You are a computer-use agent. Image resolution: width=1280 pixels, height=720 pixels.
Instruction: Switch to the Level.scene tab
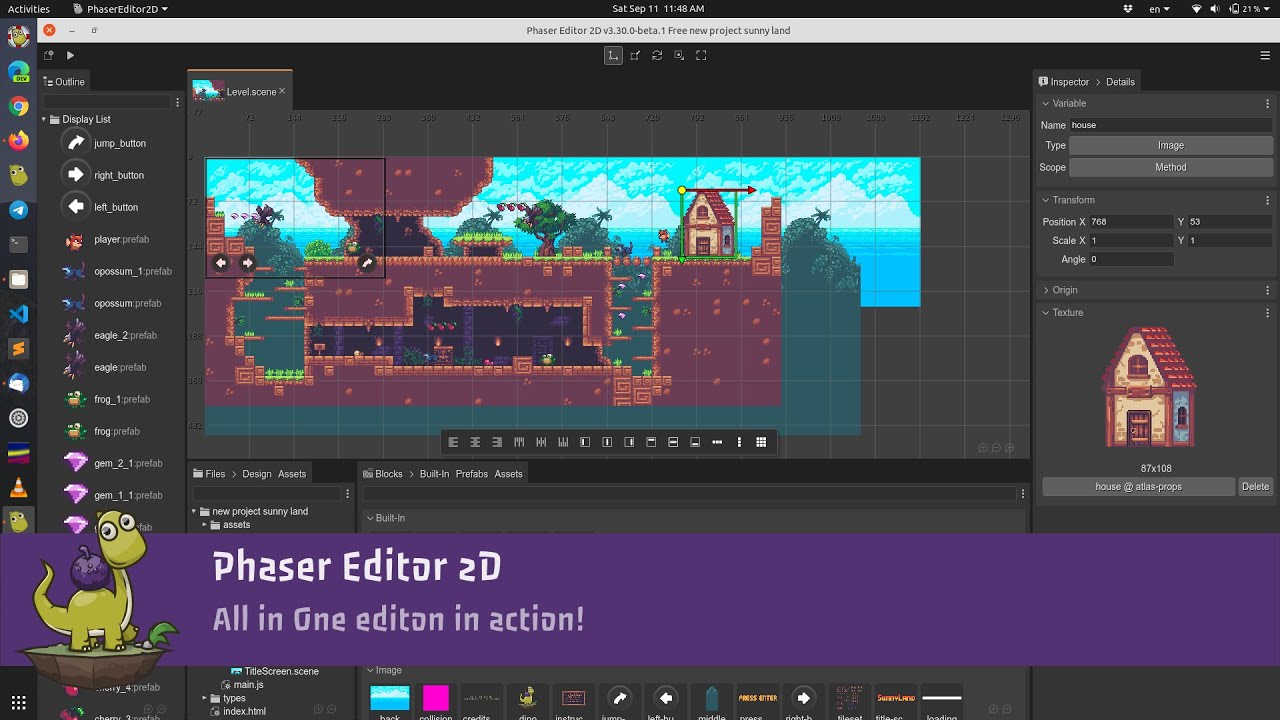[240, 91]
